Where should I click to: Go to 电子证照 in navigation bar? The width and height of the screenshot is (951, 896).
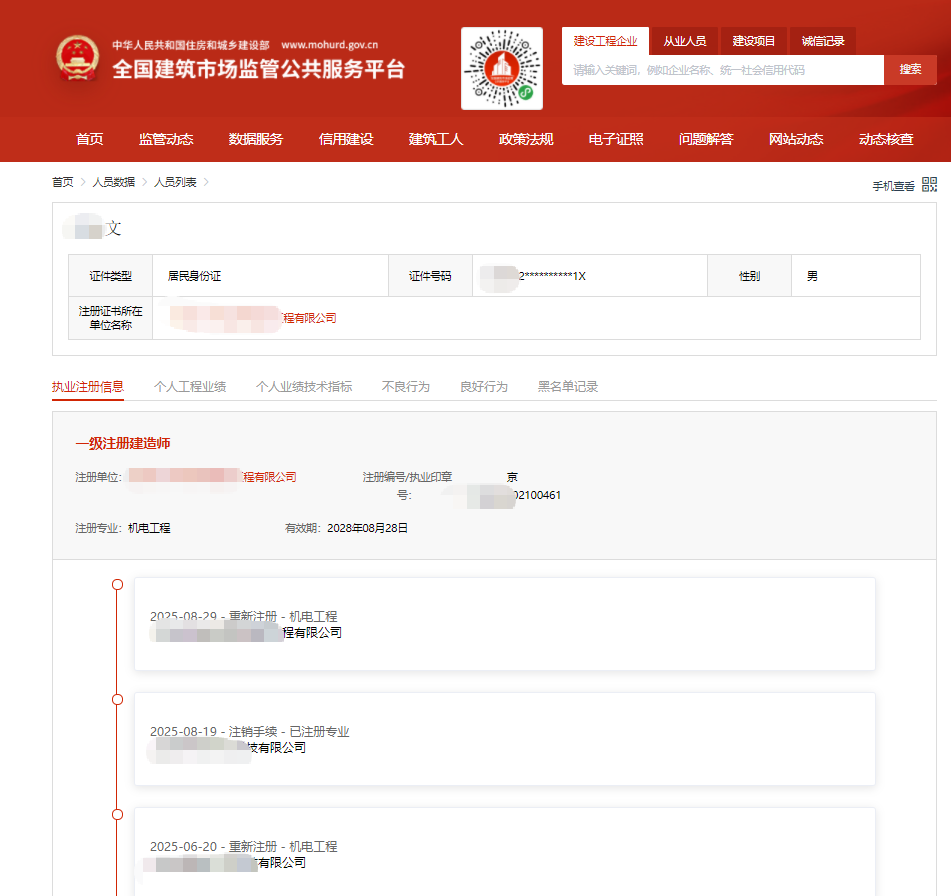(x=616, y=139)
